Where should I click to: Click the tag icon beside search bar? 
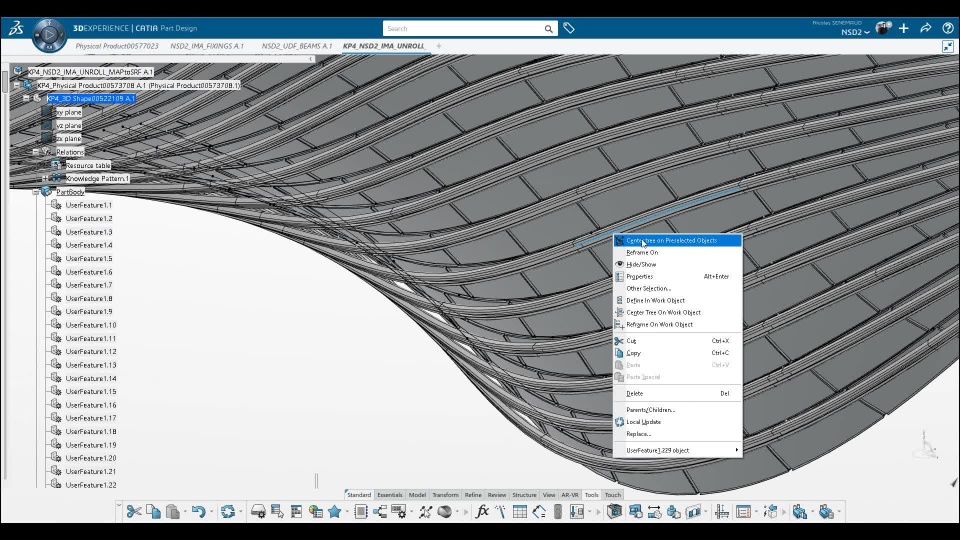pyautogui.click(x=569, y=29)
